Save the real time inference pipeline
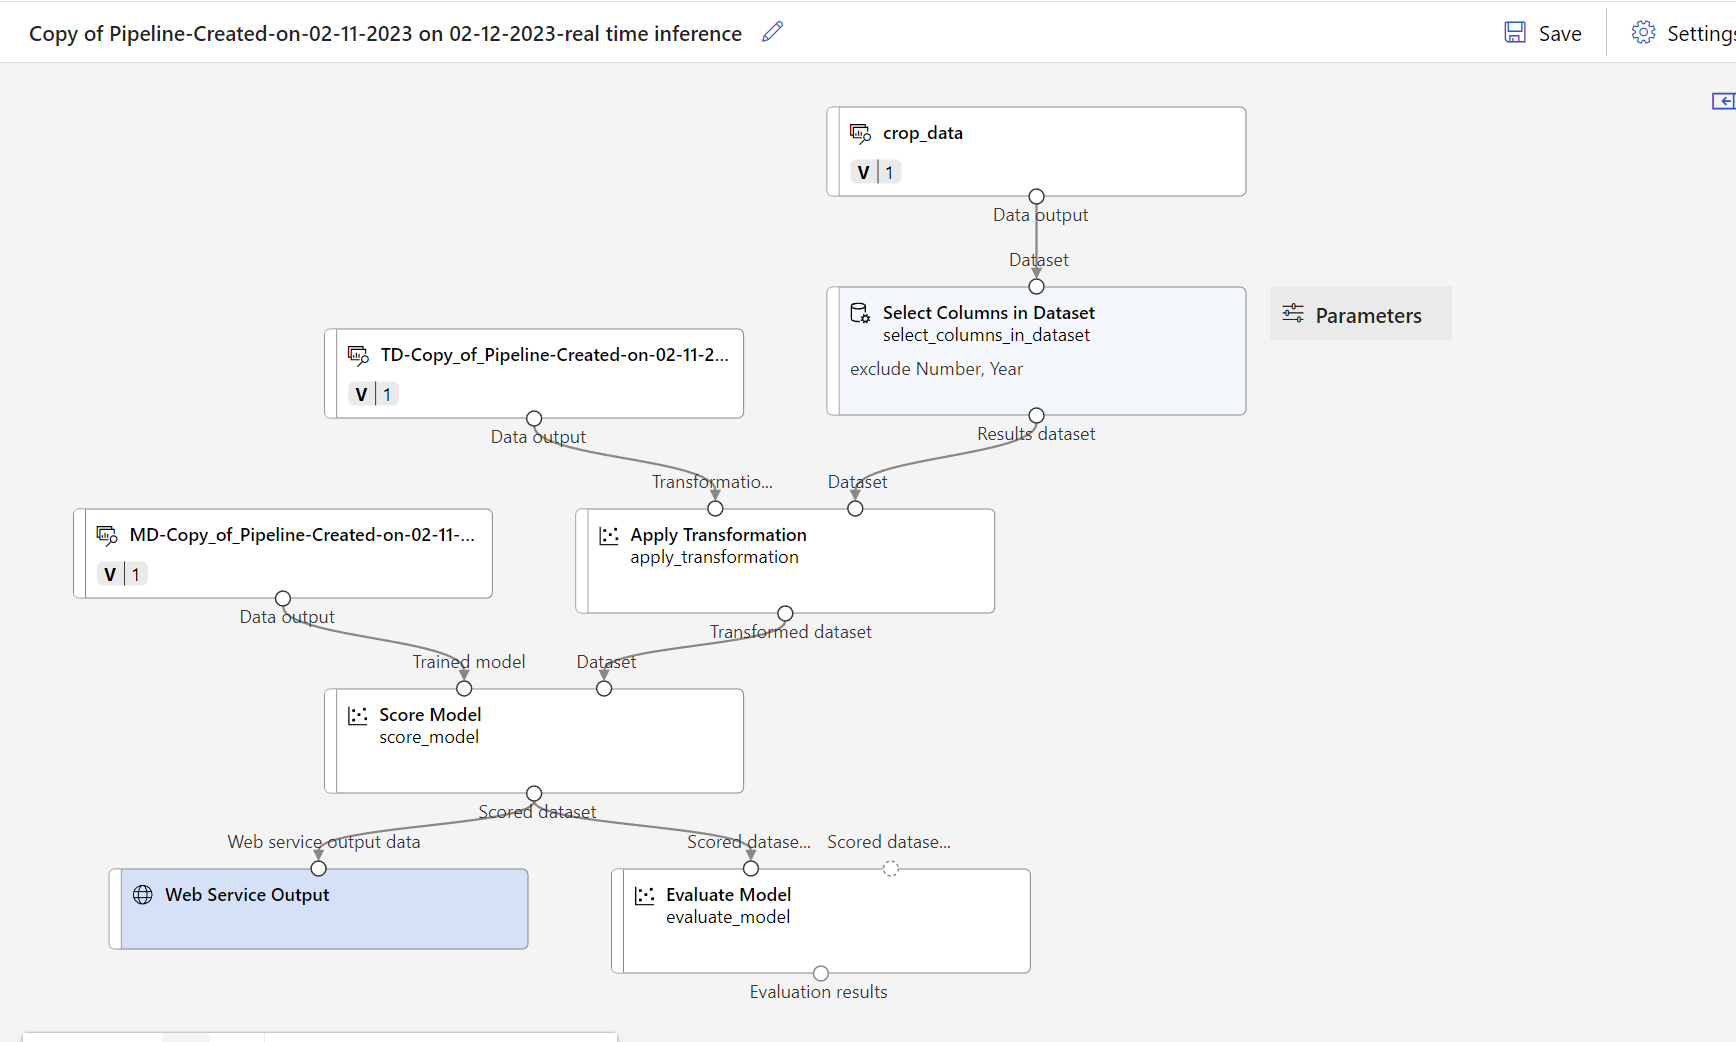The image size is (1736, 1042). click(1543, 32)
